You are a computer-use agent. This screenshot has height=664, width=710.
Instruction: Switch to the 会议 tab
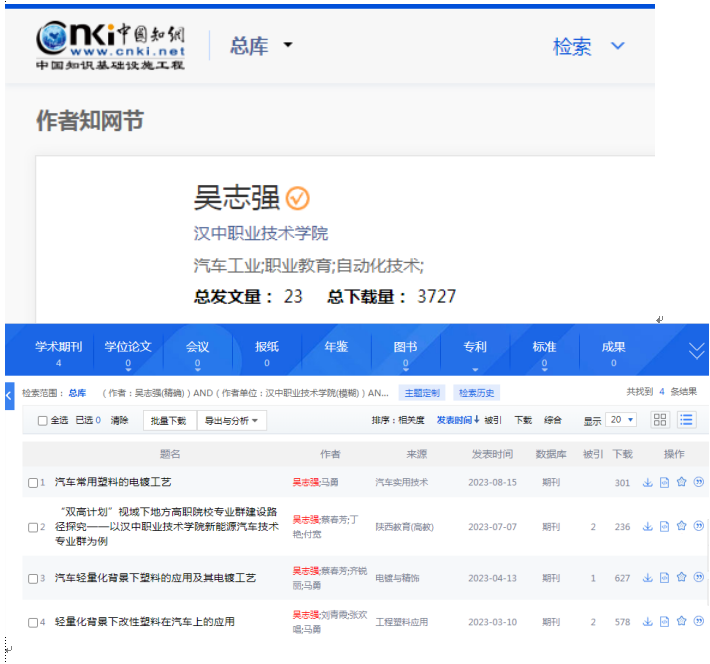(x=197, y=352)
